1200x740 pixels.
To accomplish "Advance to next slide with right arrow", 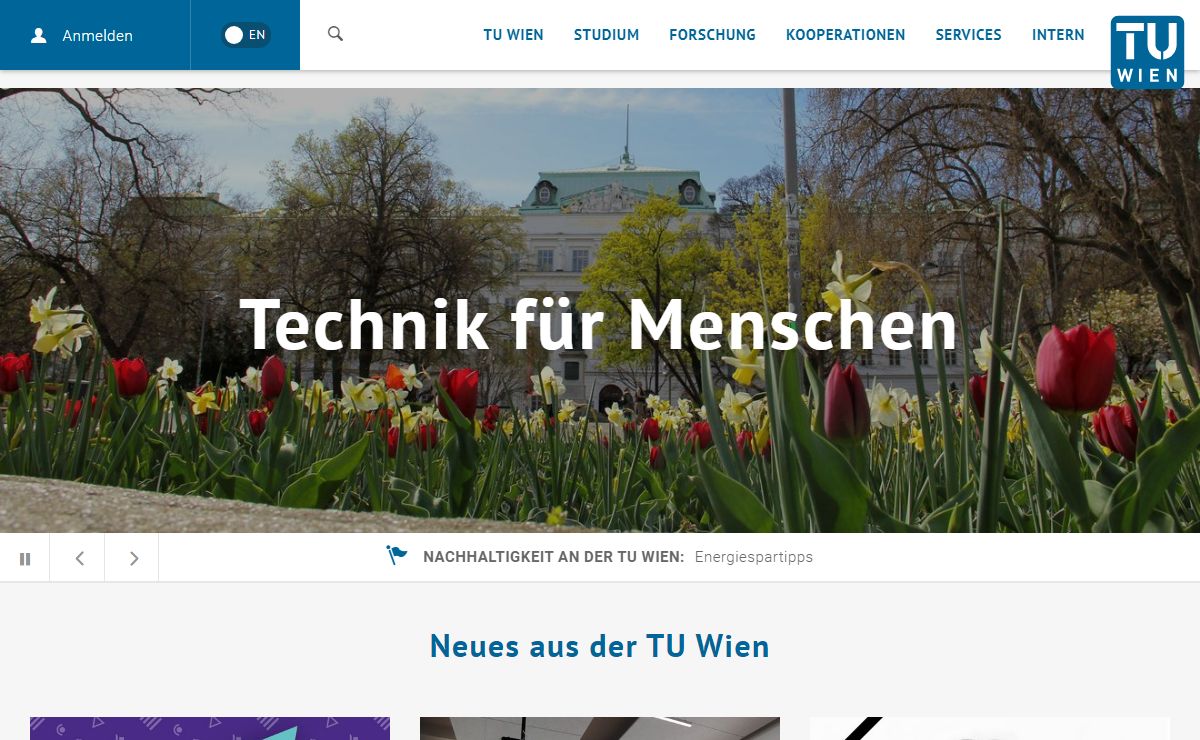I will 133,558.
